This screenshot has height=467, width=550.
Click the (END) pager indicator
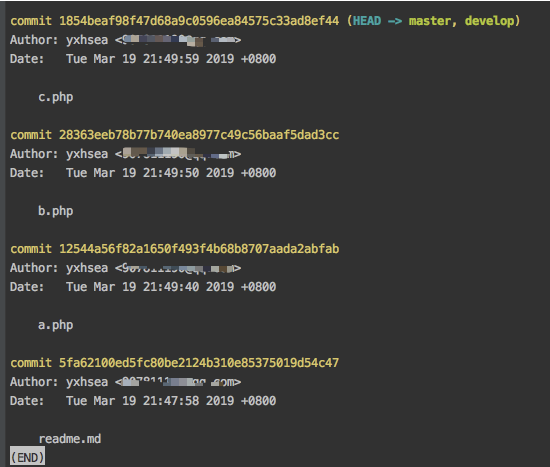(x=27, y=458)
